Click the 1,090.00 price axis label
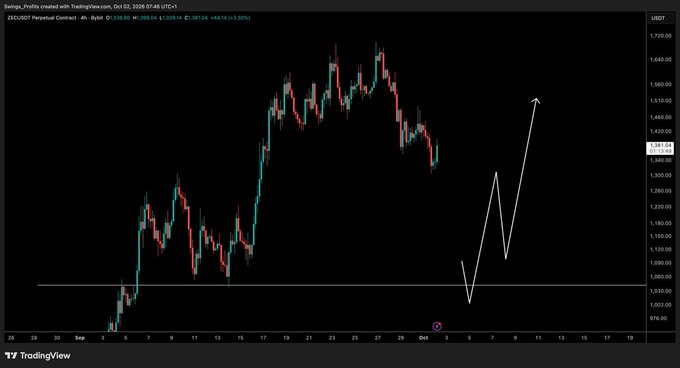Screen dimensions: 680x368 [x=660, y=263]
